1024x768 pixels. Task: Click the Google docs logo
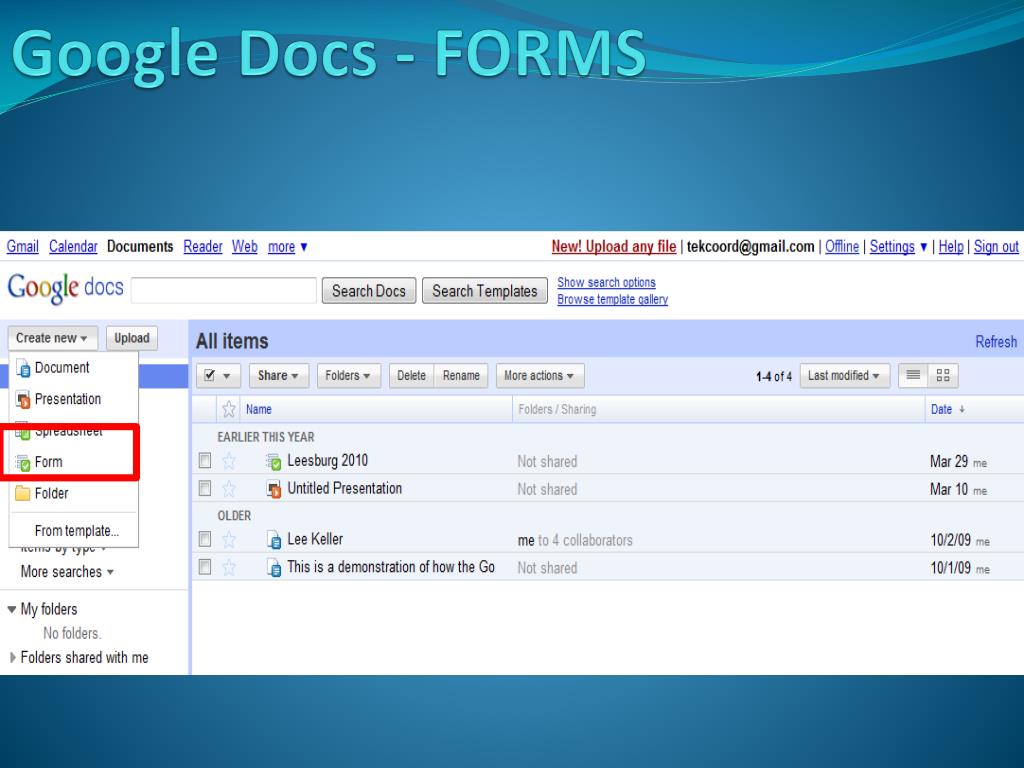pos(65,288)
